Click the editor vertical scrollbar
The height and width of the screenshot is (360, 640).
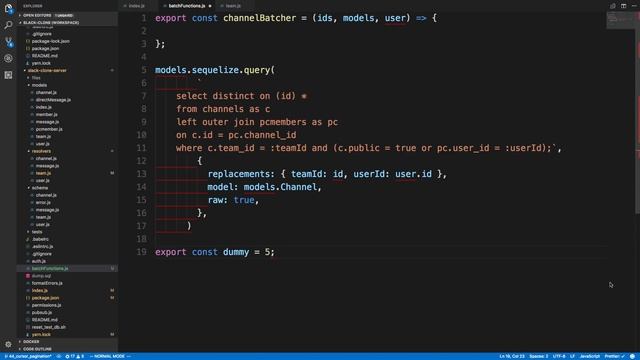point(637,112)
